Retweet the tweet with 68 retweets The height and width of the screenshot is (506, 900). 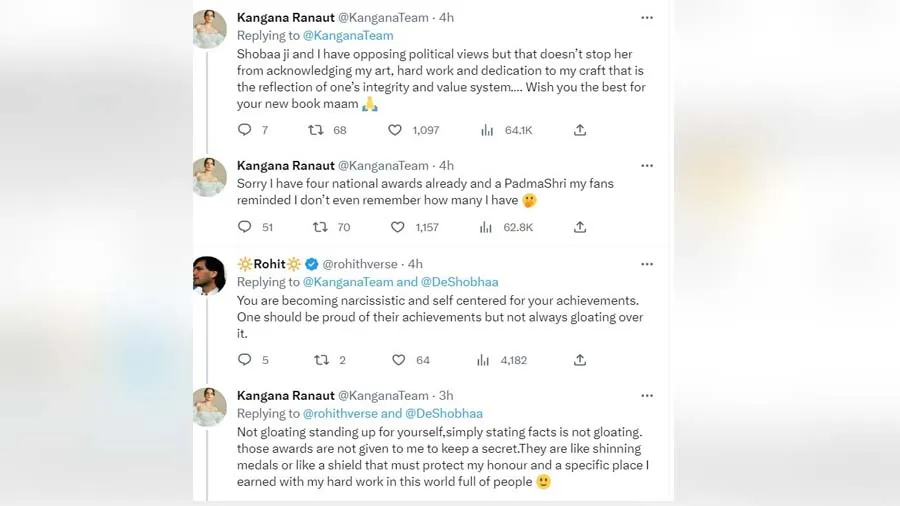tap(316, 130)
